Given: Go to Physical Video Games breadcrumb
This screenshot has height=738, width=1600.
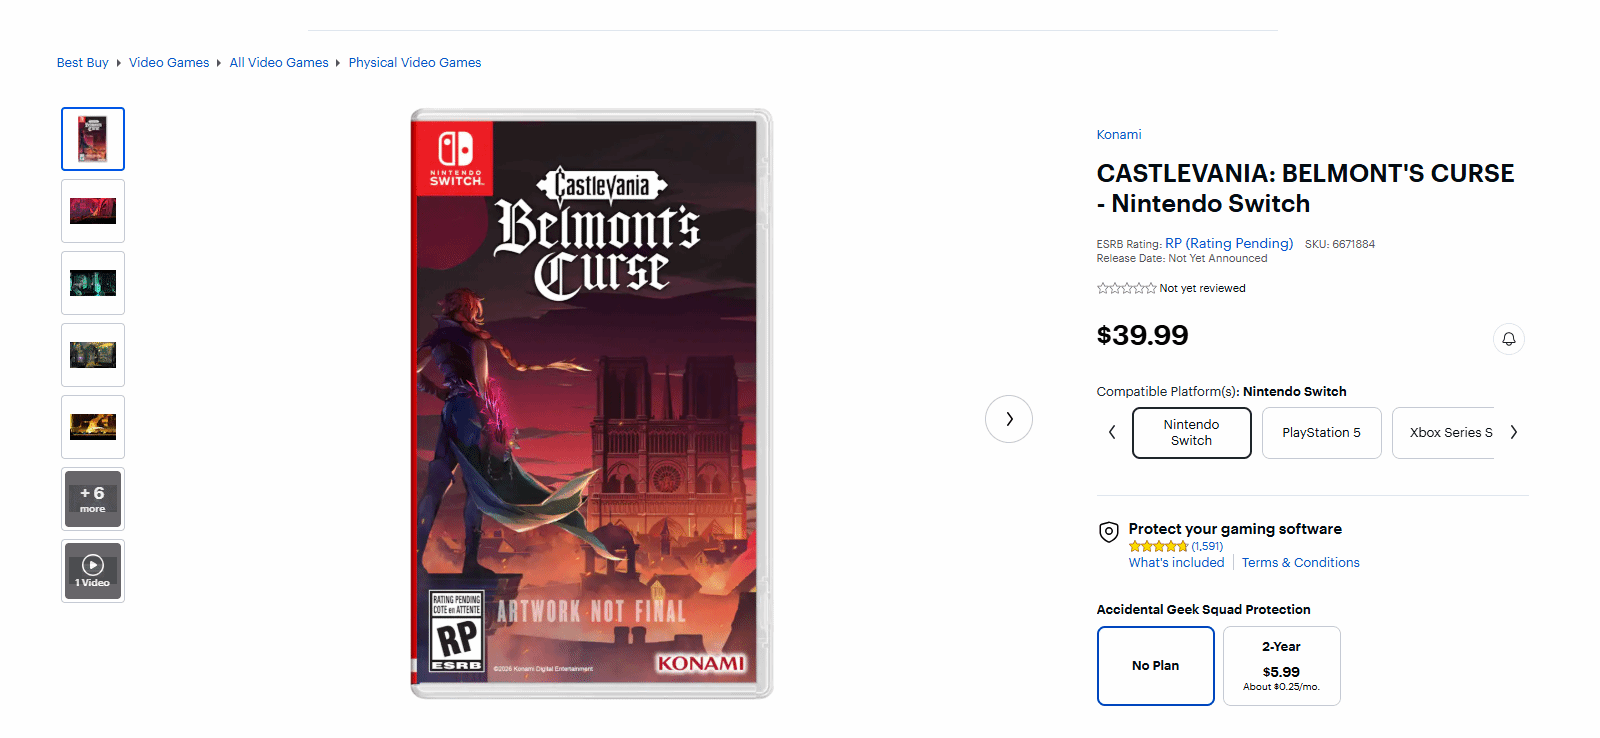Looking at the screenshot, I should 415,63.
